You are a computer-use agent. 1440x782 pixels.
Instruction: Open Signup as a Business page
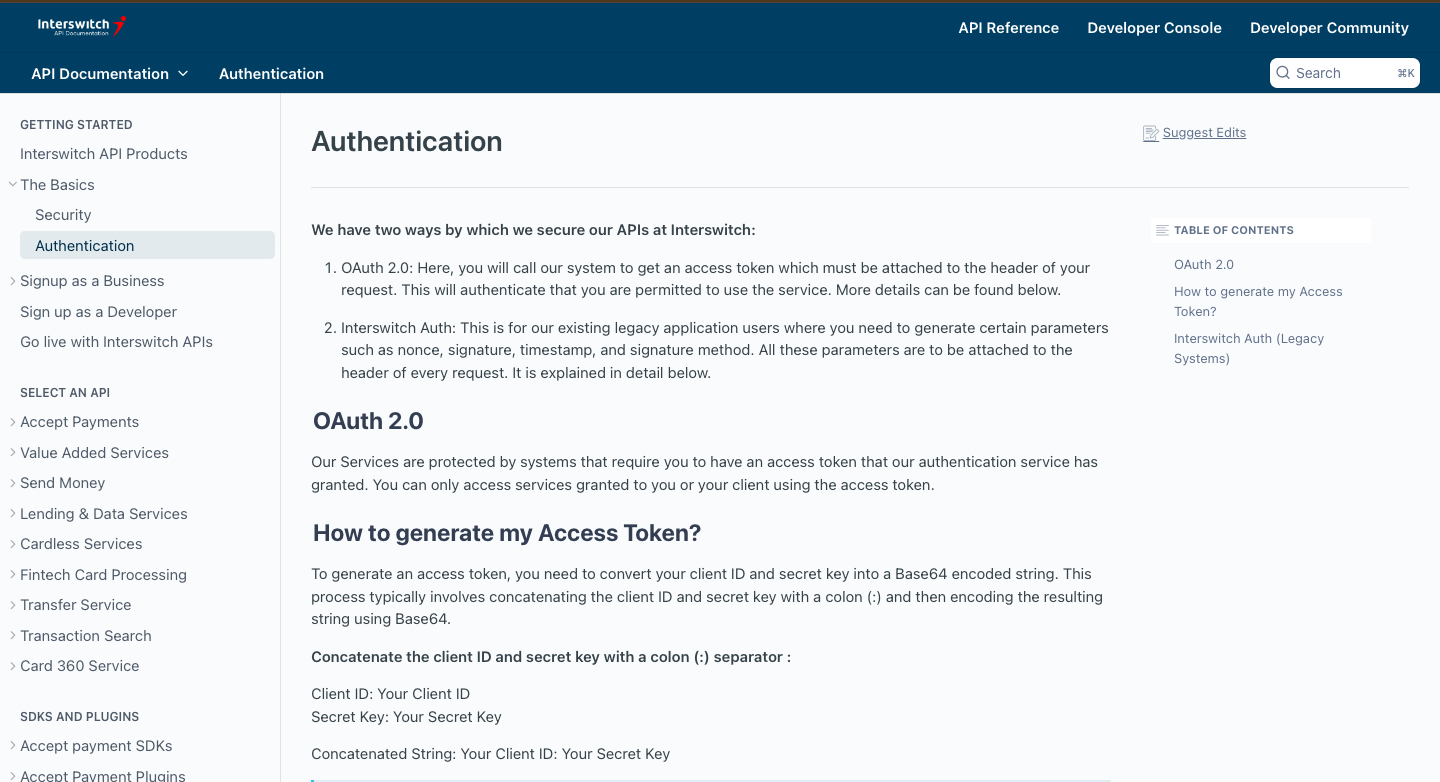(x=92, y=281)
